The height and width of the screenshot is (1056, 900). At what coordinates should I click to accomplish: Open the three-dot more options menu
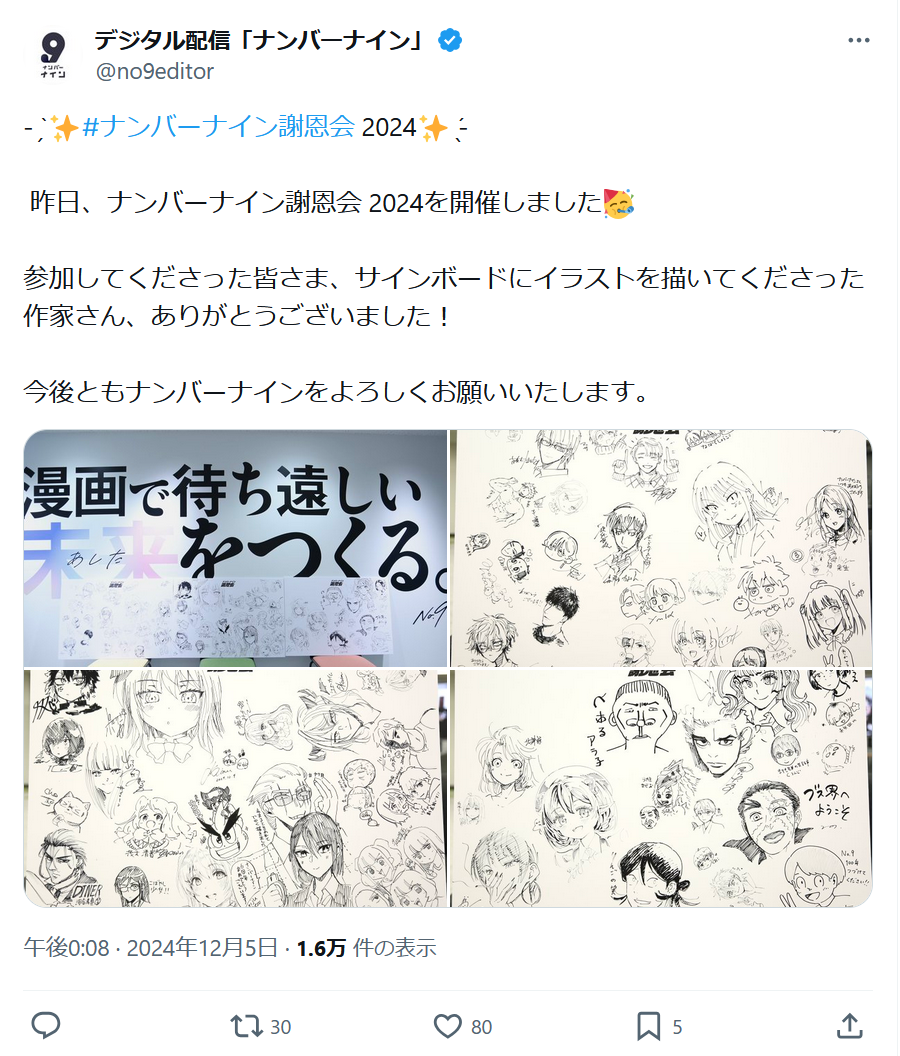pos(858,41)
